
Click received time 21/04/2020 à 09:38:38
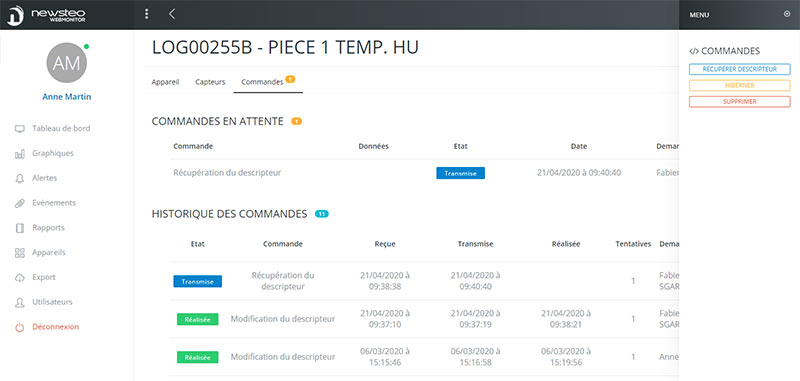click(x=385, y=281)
